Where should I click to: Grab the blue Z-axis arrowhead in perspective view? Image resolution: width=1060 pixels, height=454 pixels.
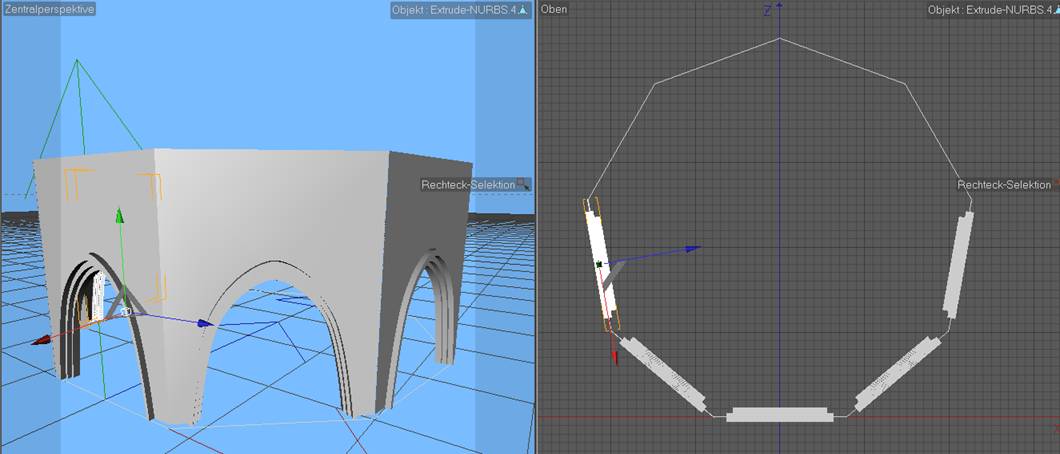206,324
